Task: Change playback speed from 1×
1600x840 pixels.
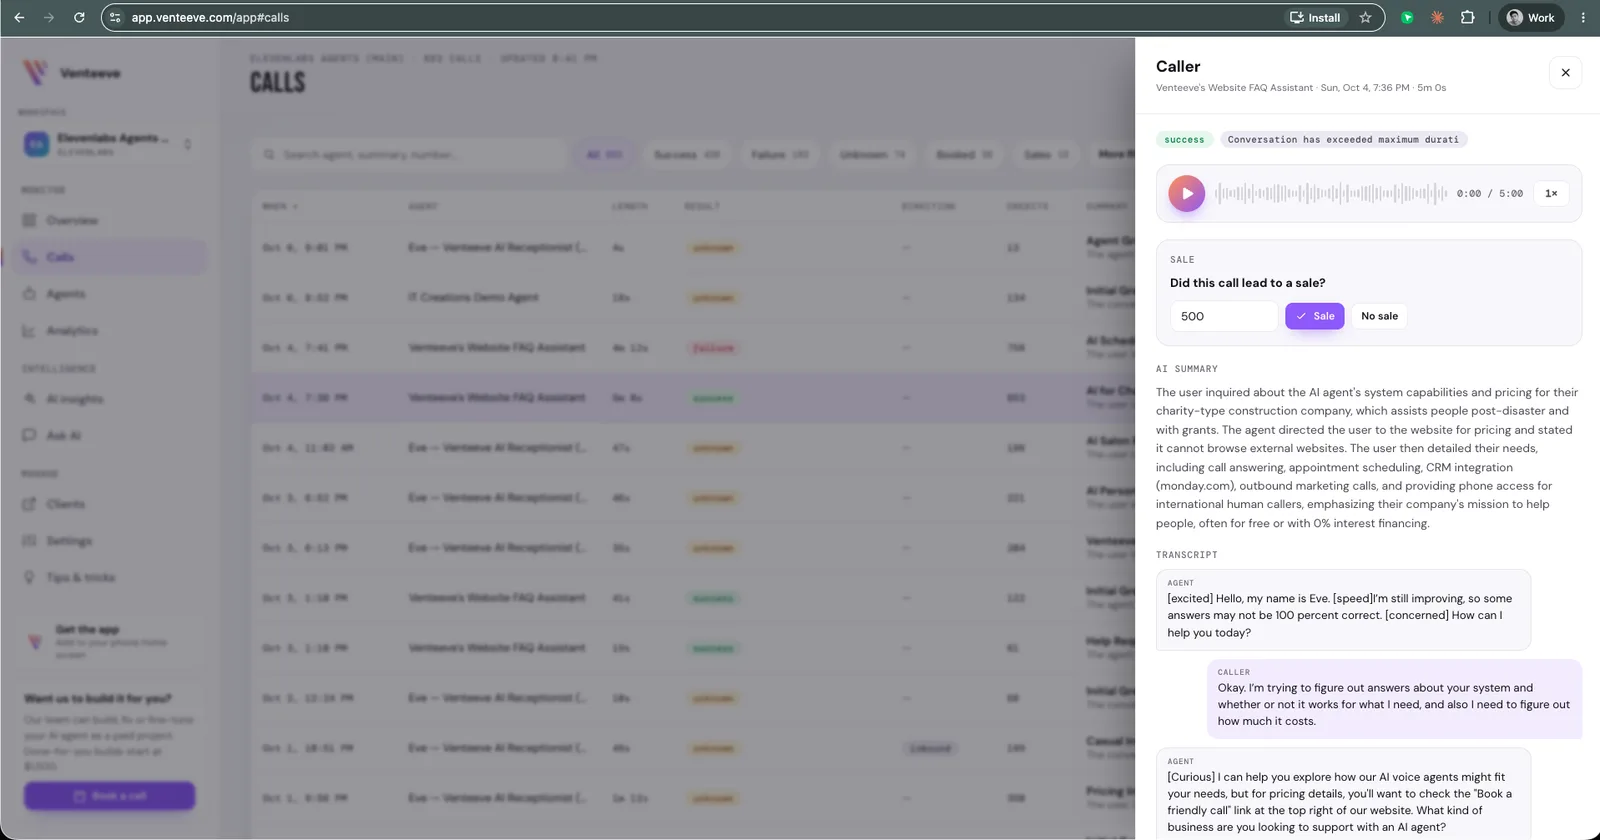Action: (1551, 194)
